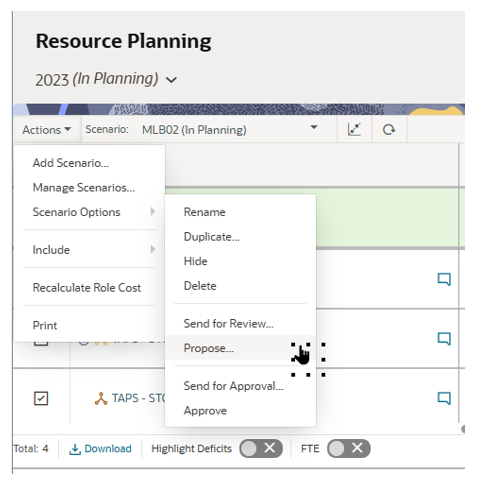The width and height of the screenshot is (500, 499).
Task: Toggle the TAPS row checkbox
Action: 41,398
